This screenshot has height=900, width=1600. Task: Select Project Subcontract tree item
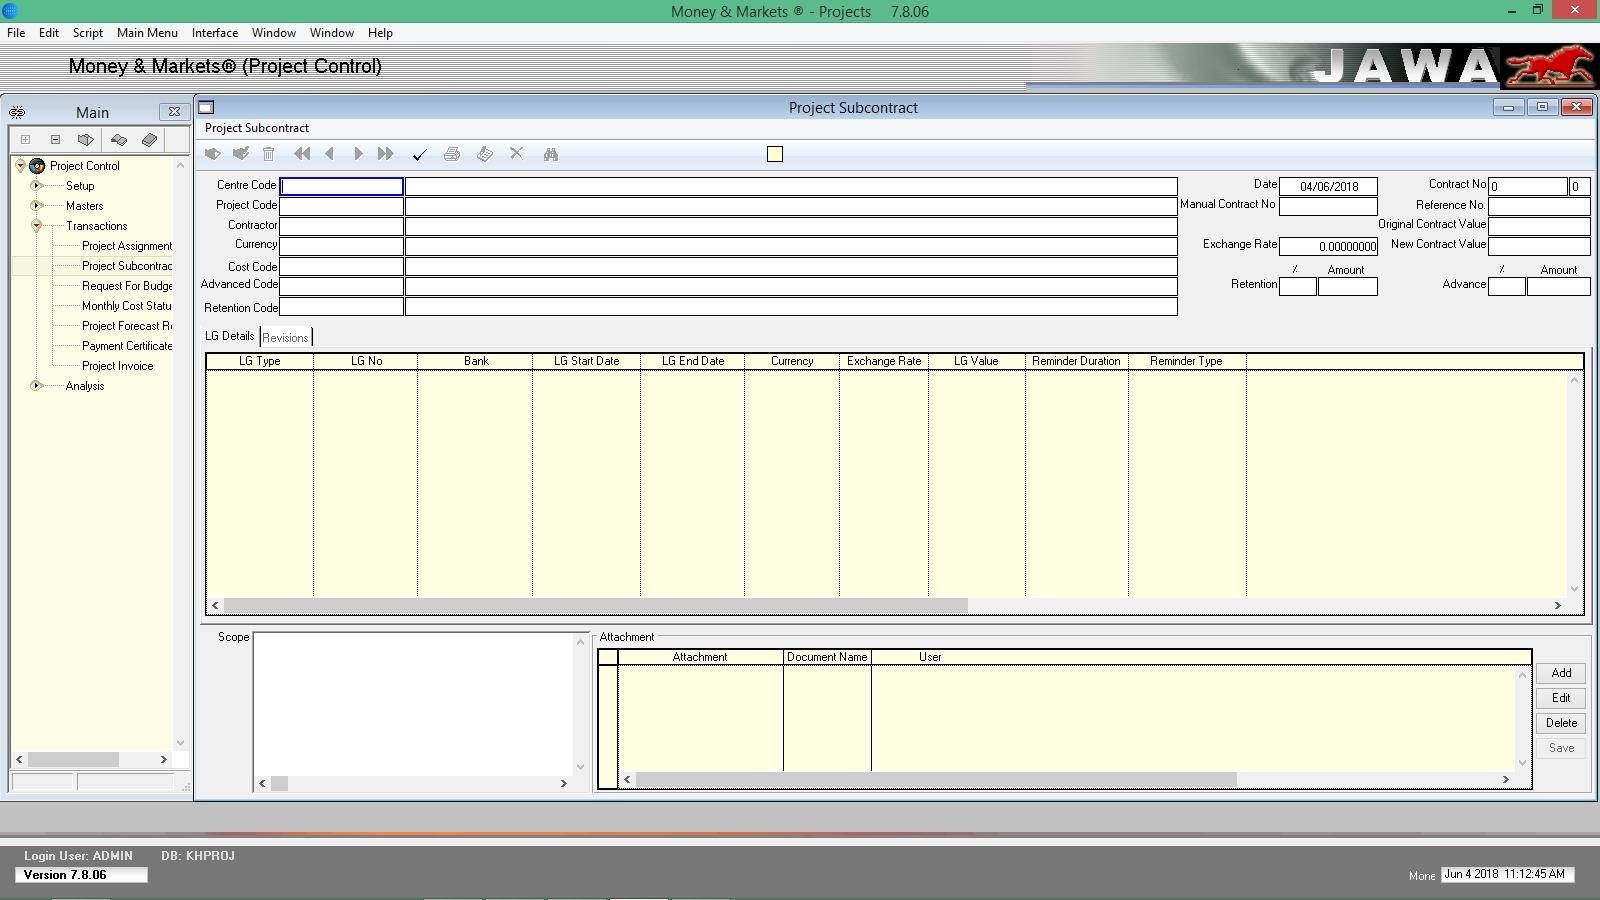127,266
